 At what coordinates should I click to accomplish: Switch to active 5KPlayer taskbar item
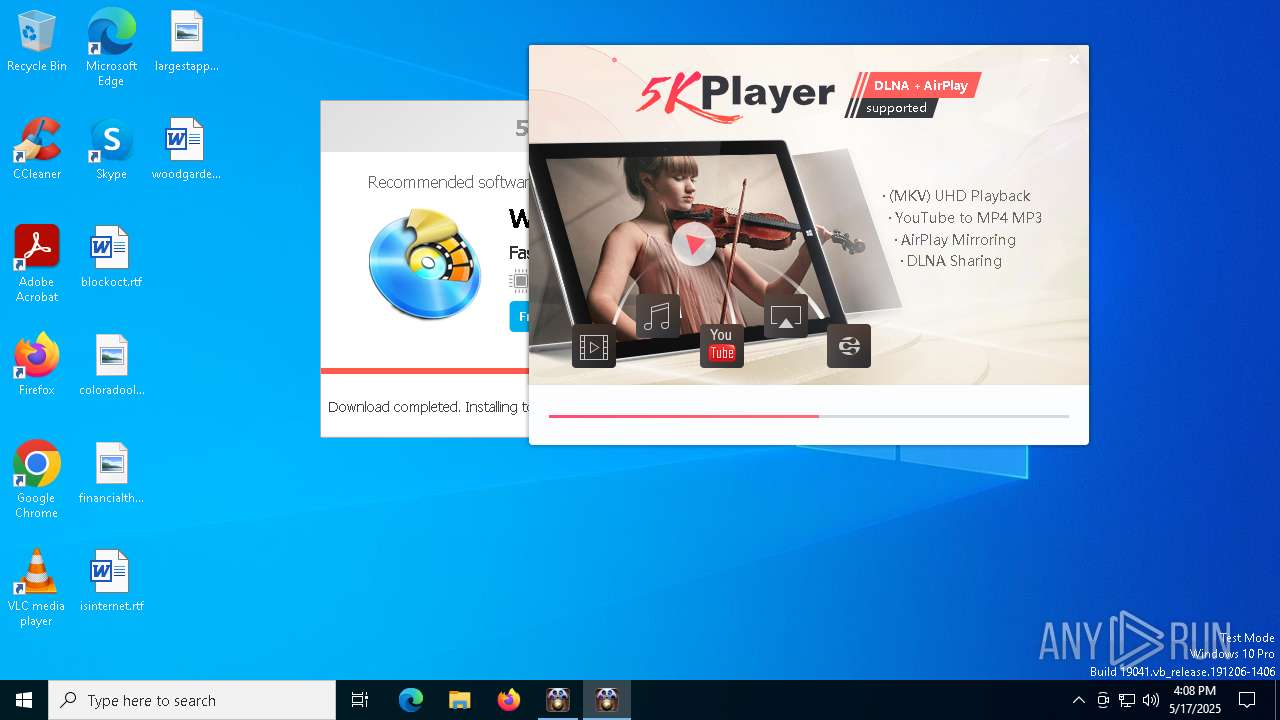point(607,700)
